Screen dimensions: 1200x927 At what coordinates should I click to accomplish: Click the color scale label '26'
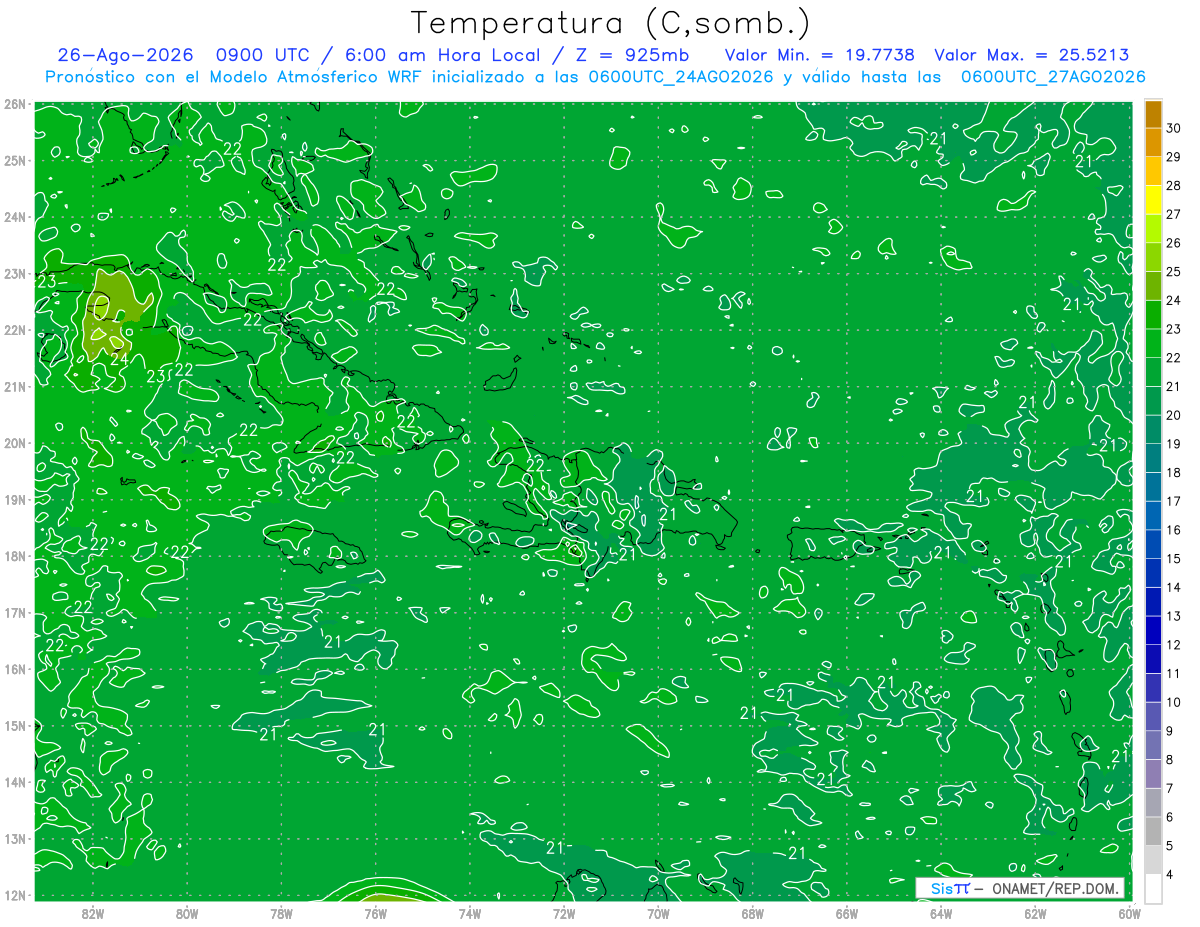click(x=1174, y=243)
